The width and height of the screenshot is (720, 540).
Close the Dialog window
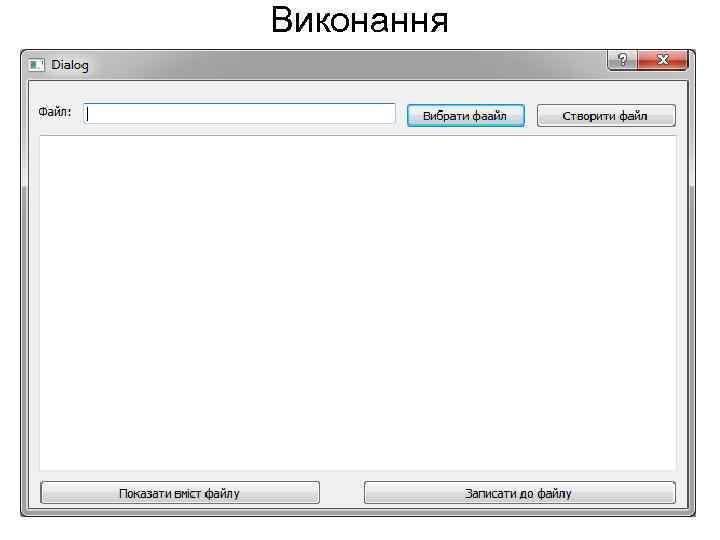tap(663, 60)
